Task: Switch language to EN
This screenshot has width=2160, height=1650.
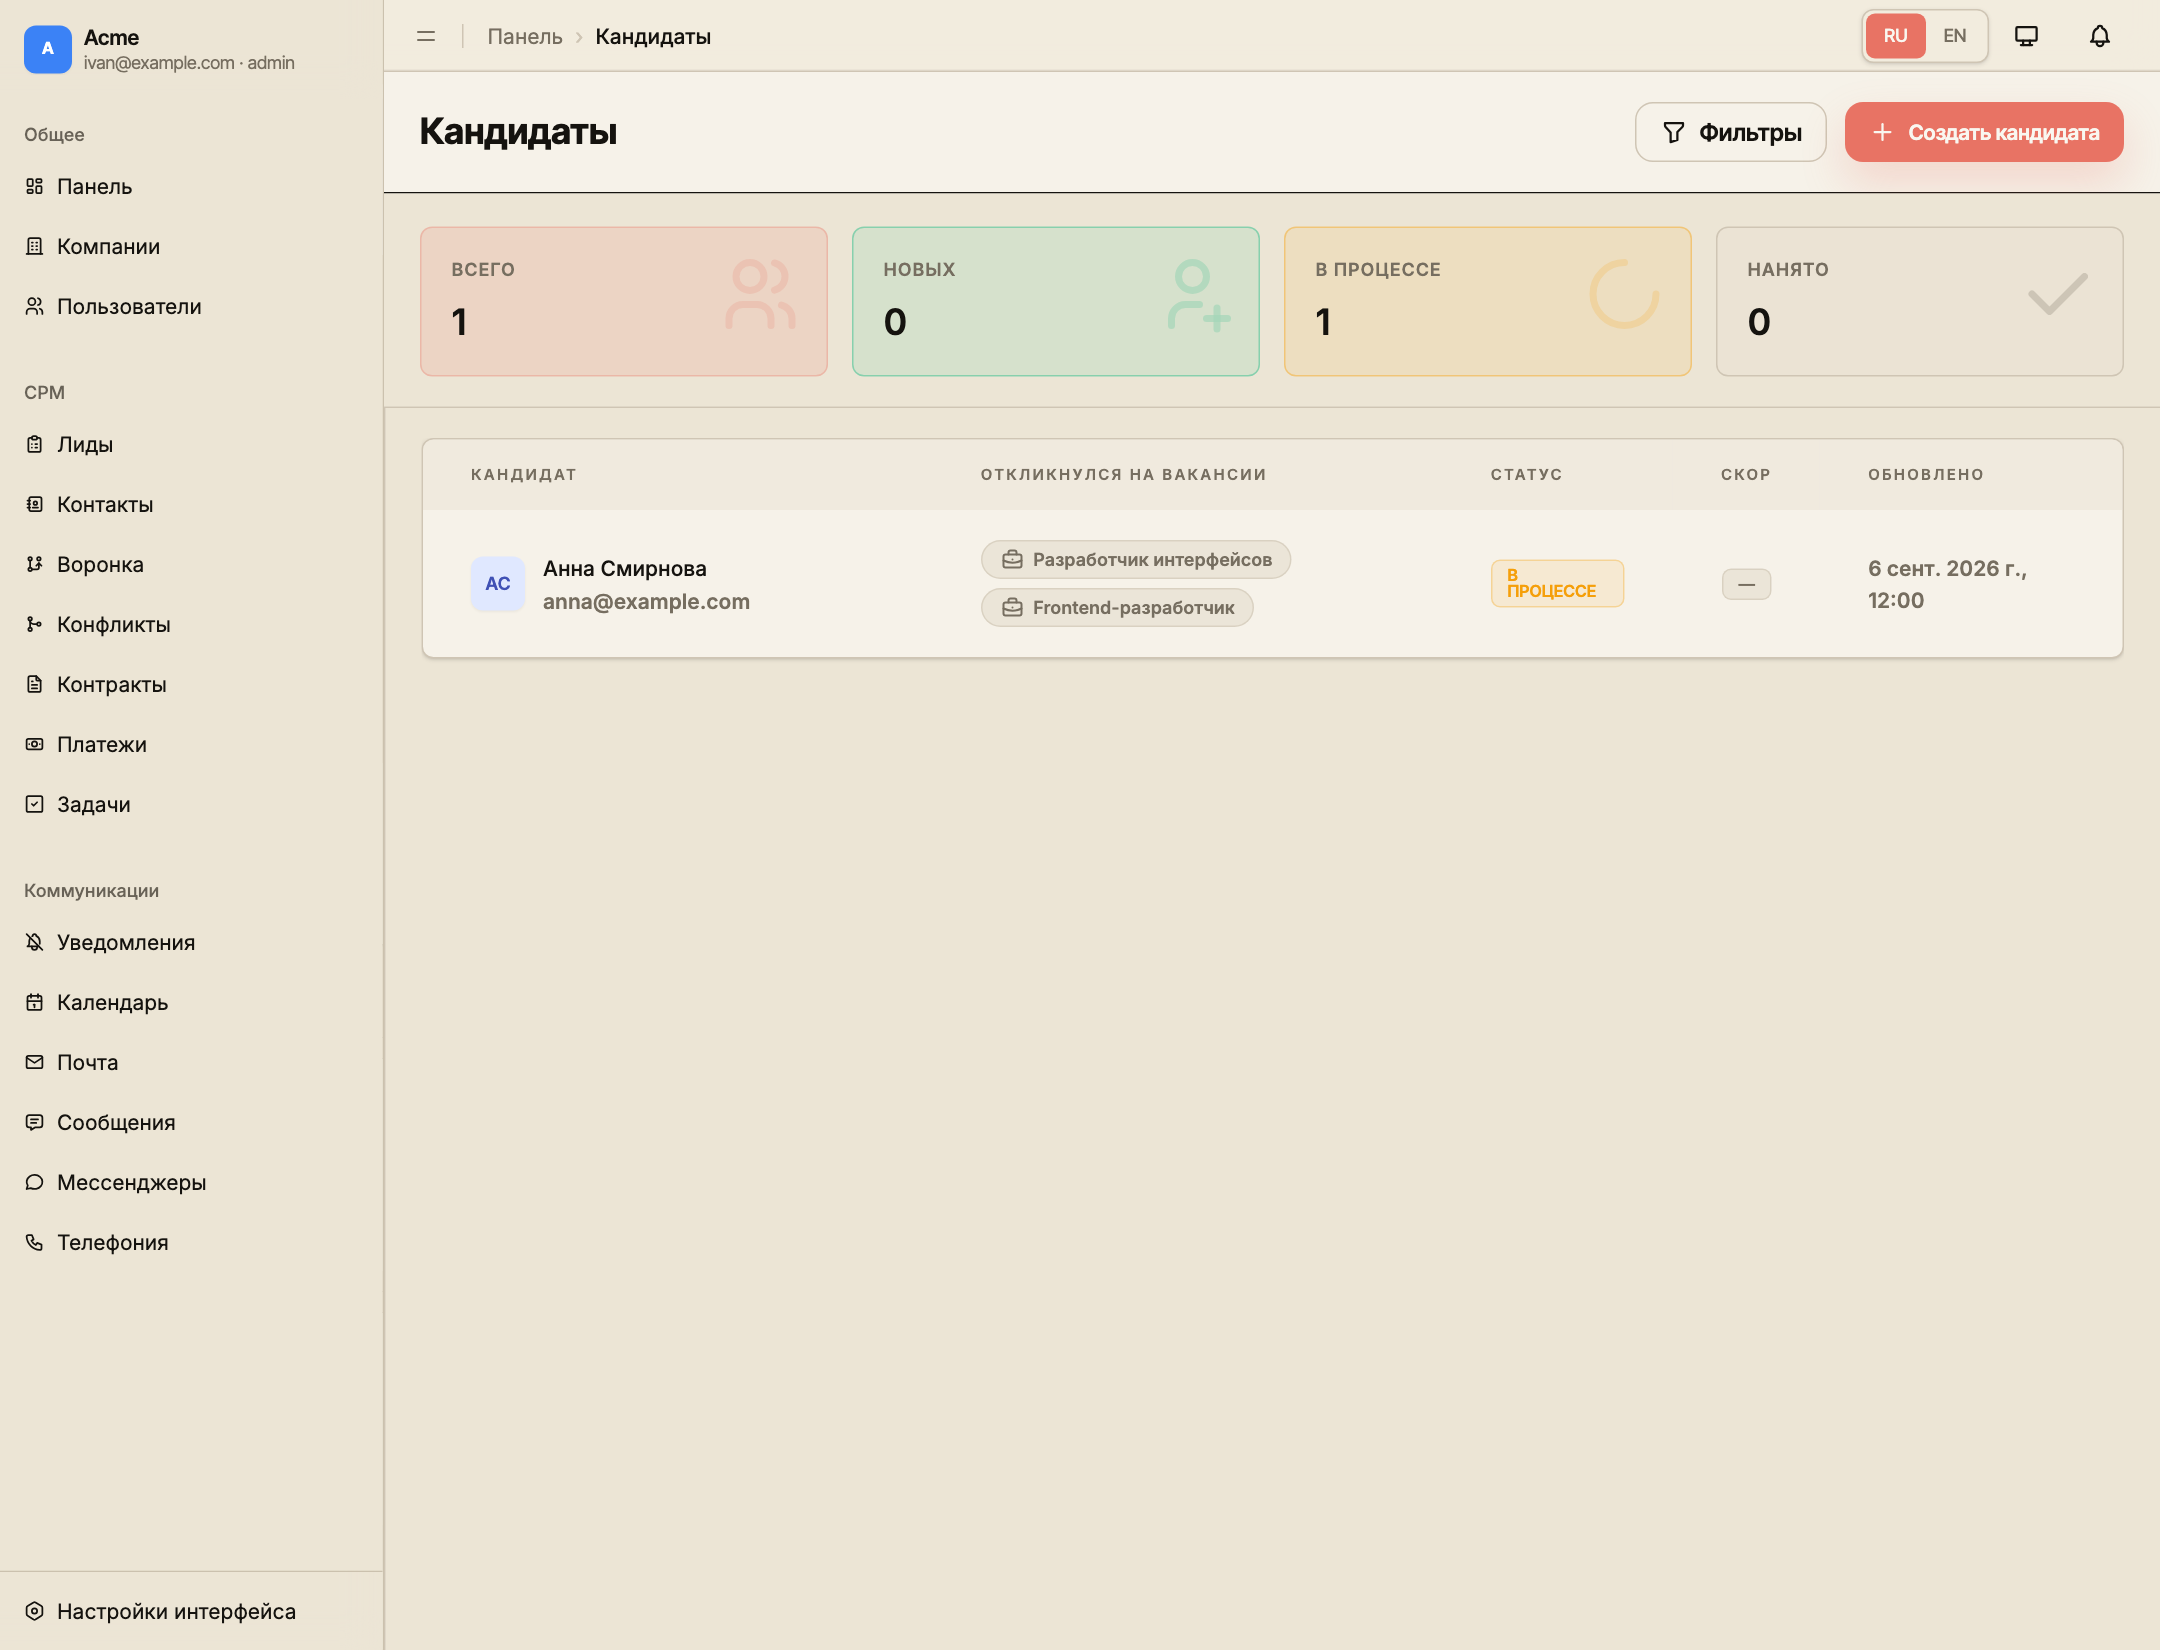Action: click(x=1955, y=36)
